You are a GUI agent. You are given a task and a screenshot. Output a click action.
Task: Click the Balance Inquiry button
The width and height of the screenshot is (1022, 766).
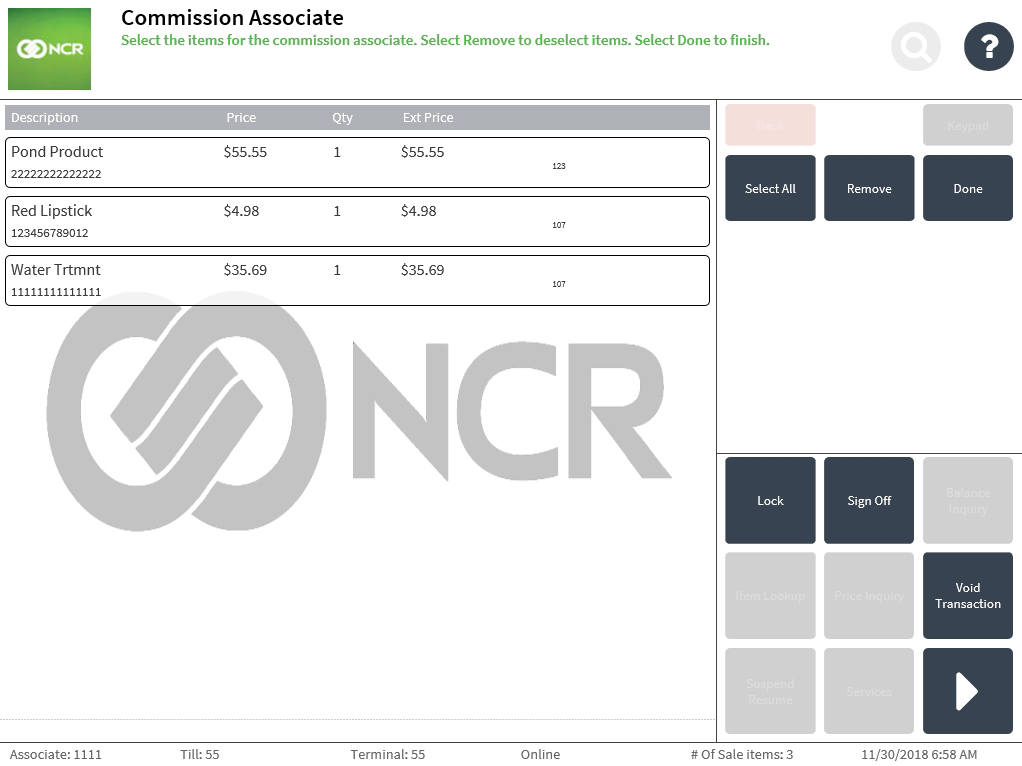coord(967,500)
